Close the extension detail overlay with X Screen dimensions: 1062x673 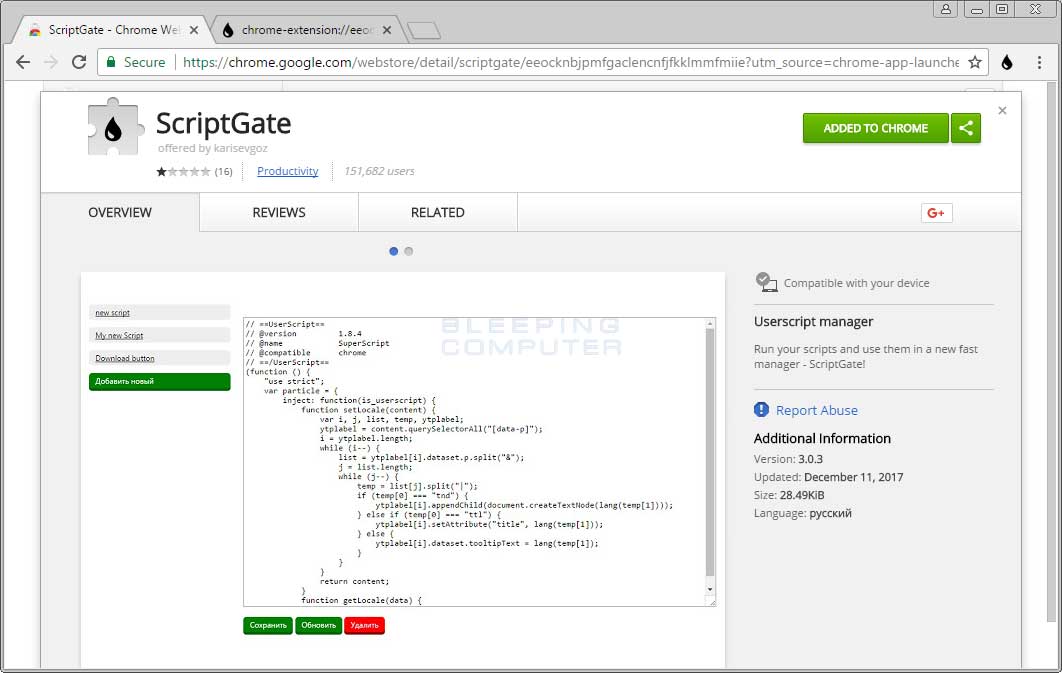pyautogui.click(x=1002, y=110)
